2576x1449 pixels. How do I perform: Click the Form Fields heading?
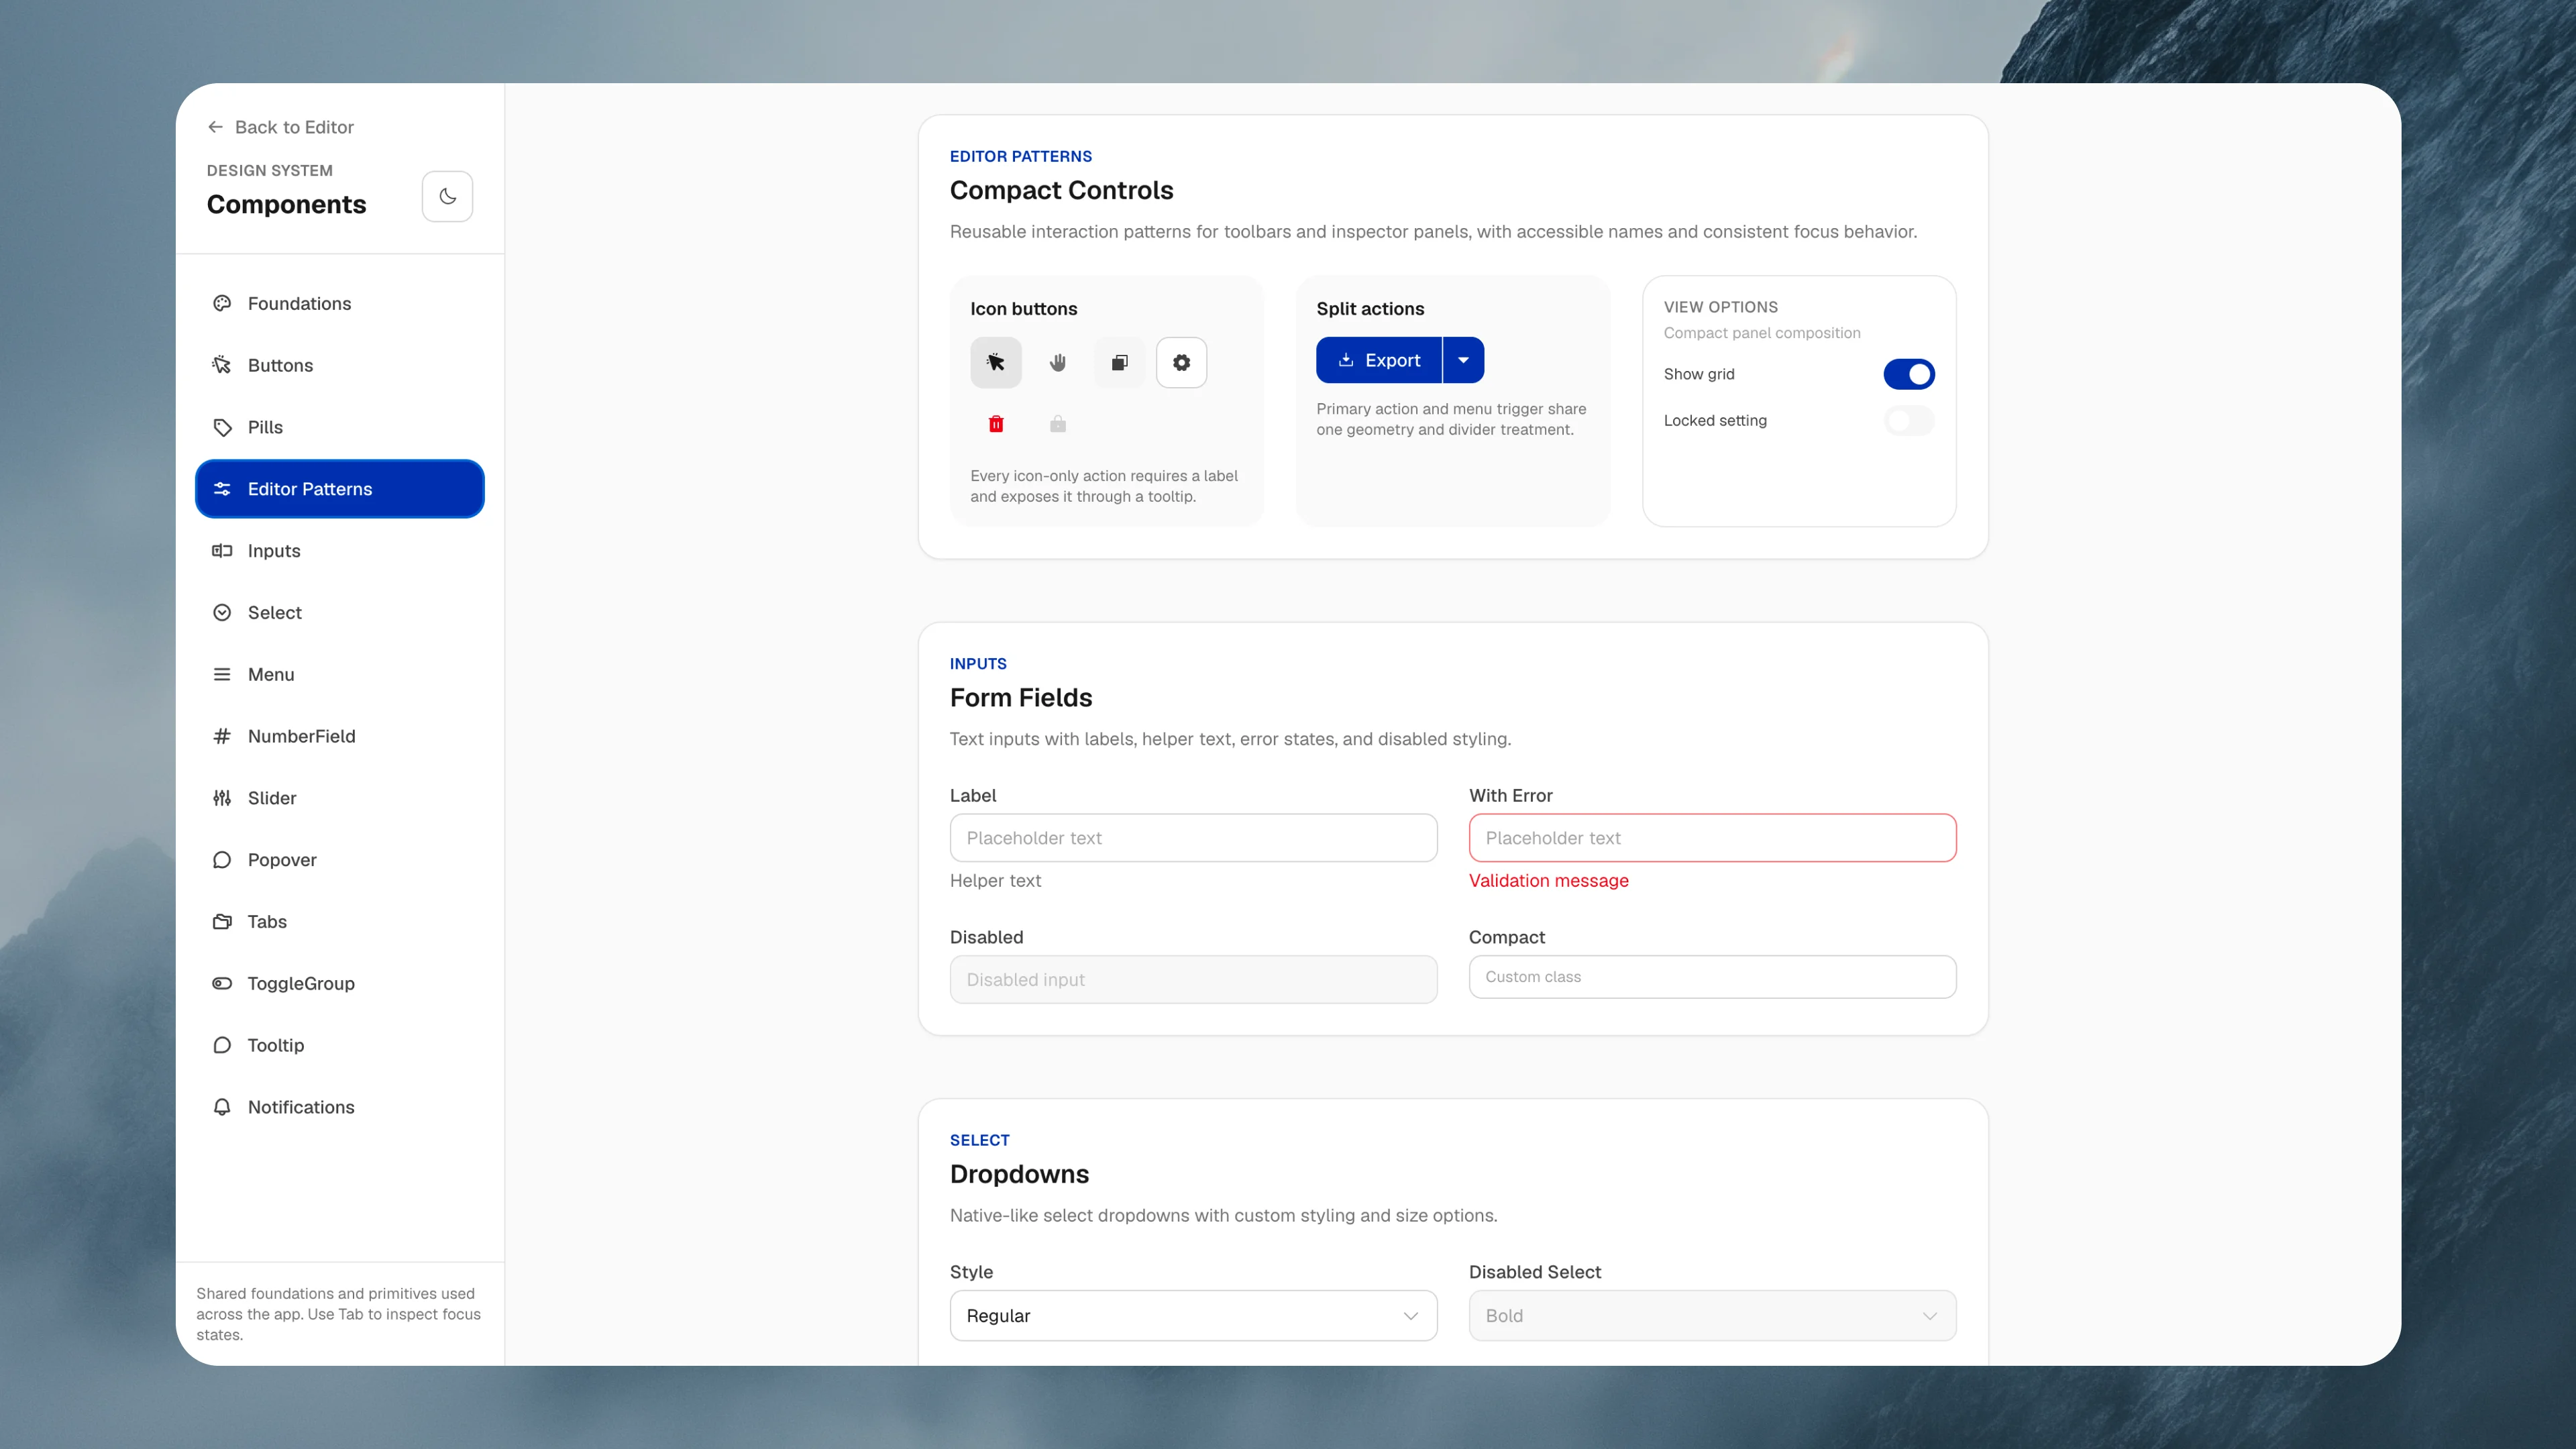tap(1020, 697)
